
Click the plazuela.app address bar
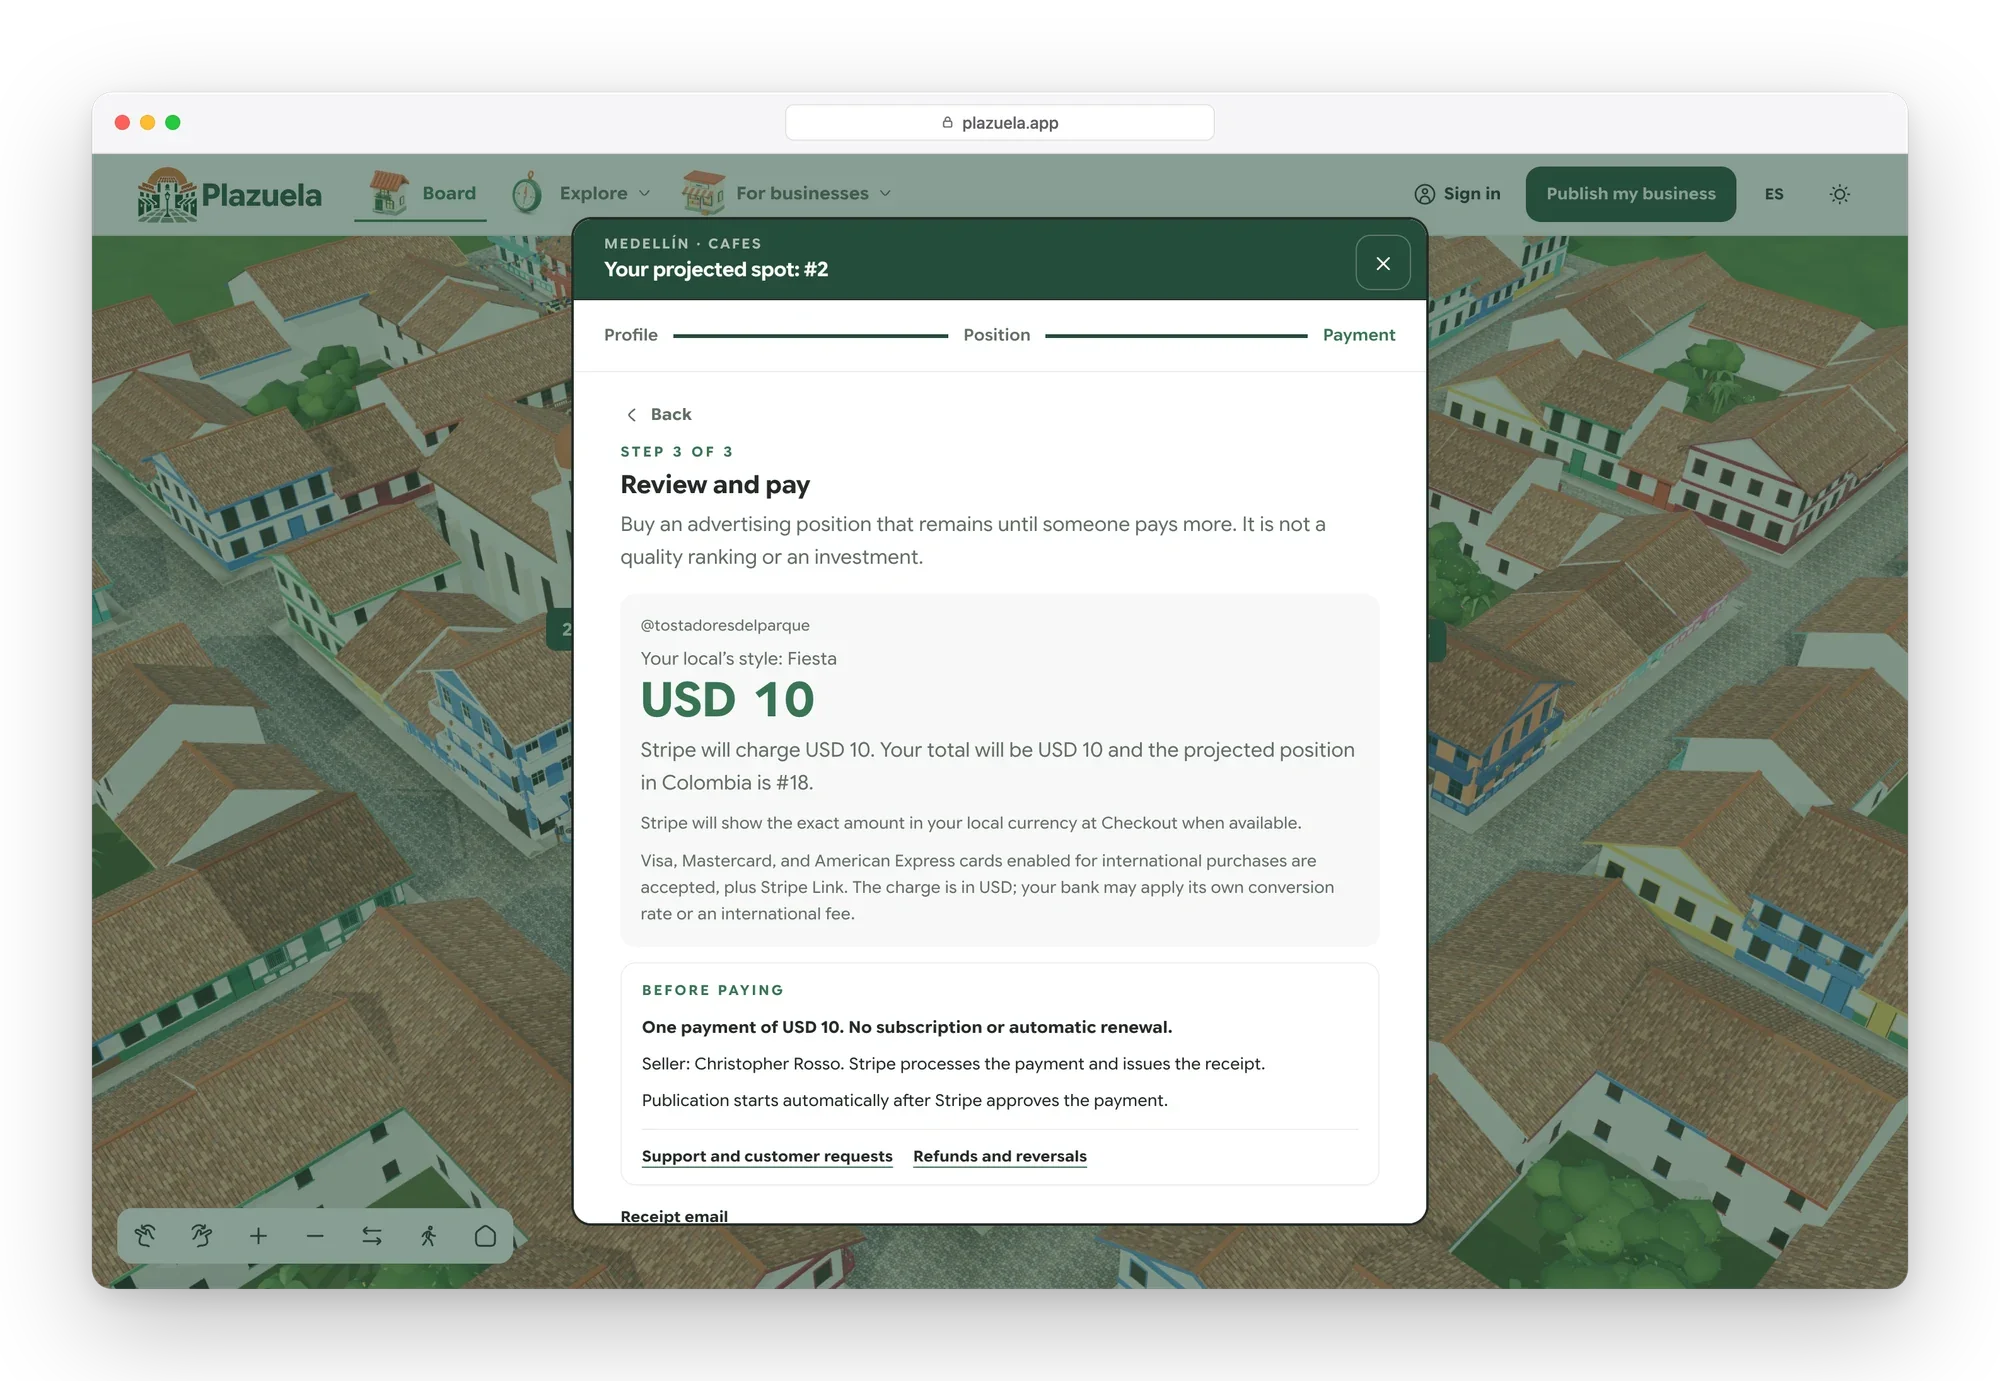coord(999,122)
